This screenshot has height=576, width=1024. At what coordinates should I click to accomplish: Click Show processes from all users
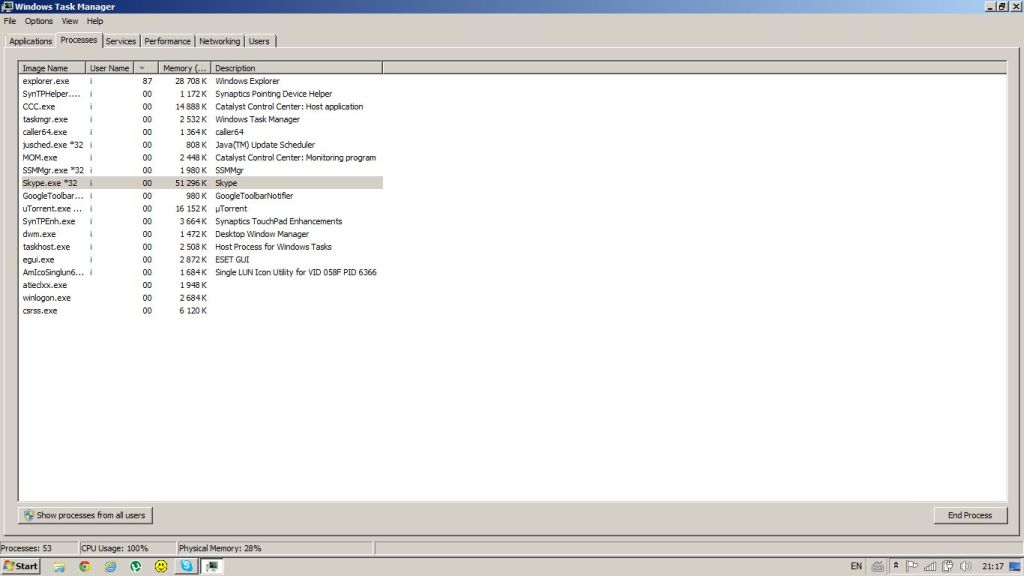(85, 515)
